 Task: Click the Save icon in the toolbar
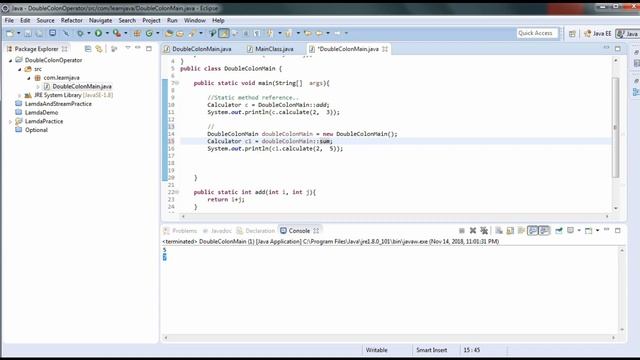pos(28,33)
